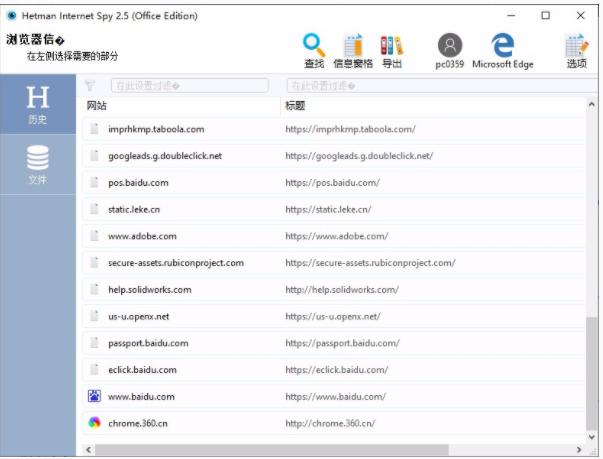Open the 信息窗格 info pane
This screenshot has height=459, width=603.
click(x=352, y=46)
